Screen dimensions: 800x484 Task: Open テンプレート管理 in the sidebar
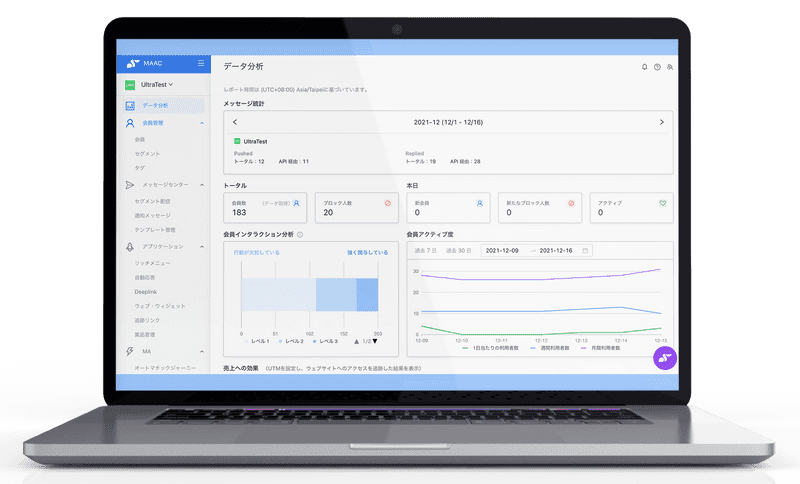click(x=155, y=230)
